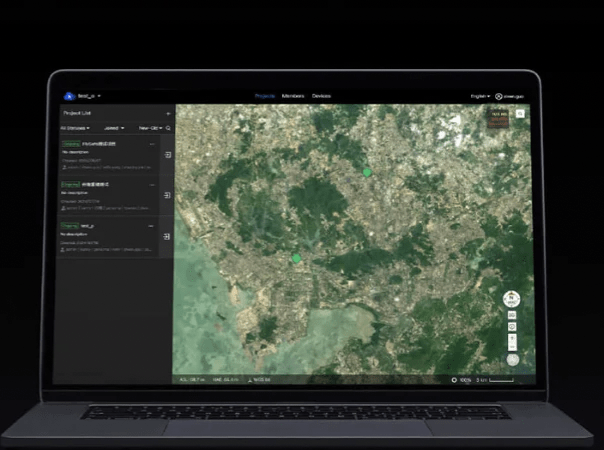Open more options for test_p project
The height and width of the screenshot is (450, 604).
point(151,226)
